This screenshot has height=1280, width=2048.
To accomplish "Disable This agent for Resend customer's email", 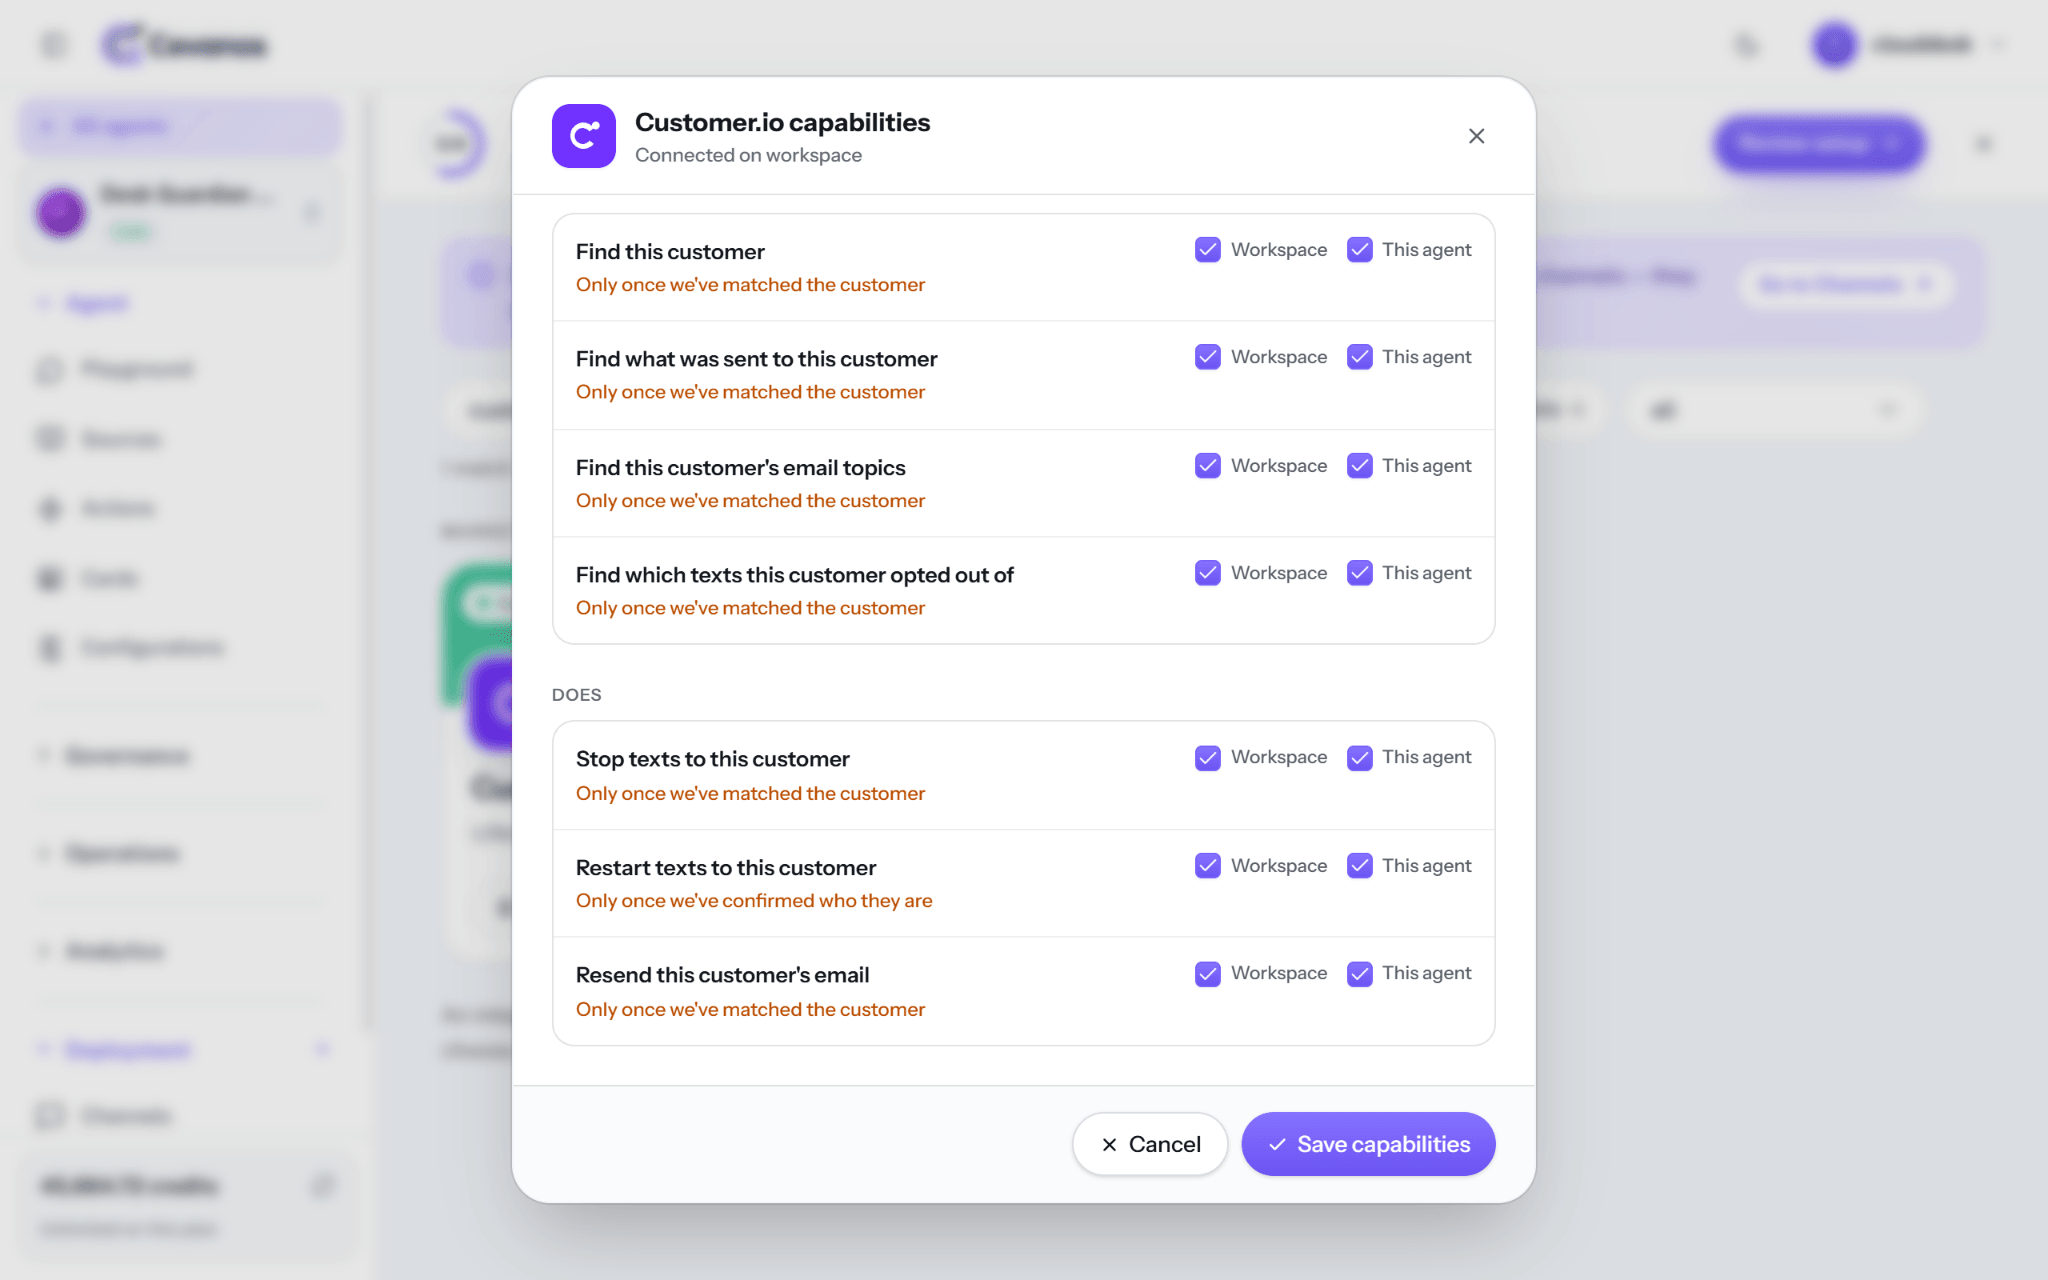I will tap(1360, 974).
